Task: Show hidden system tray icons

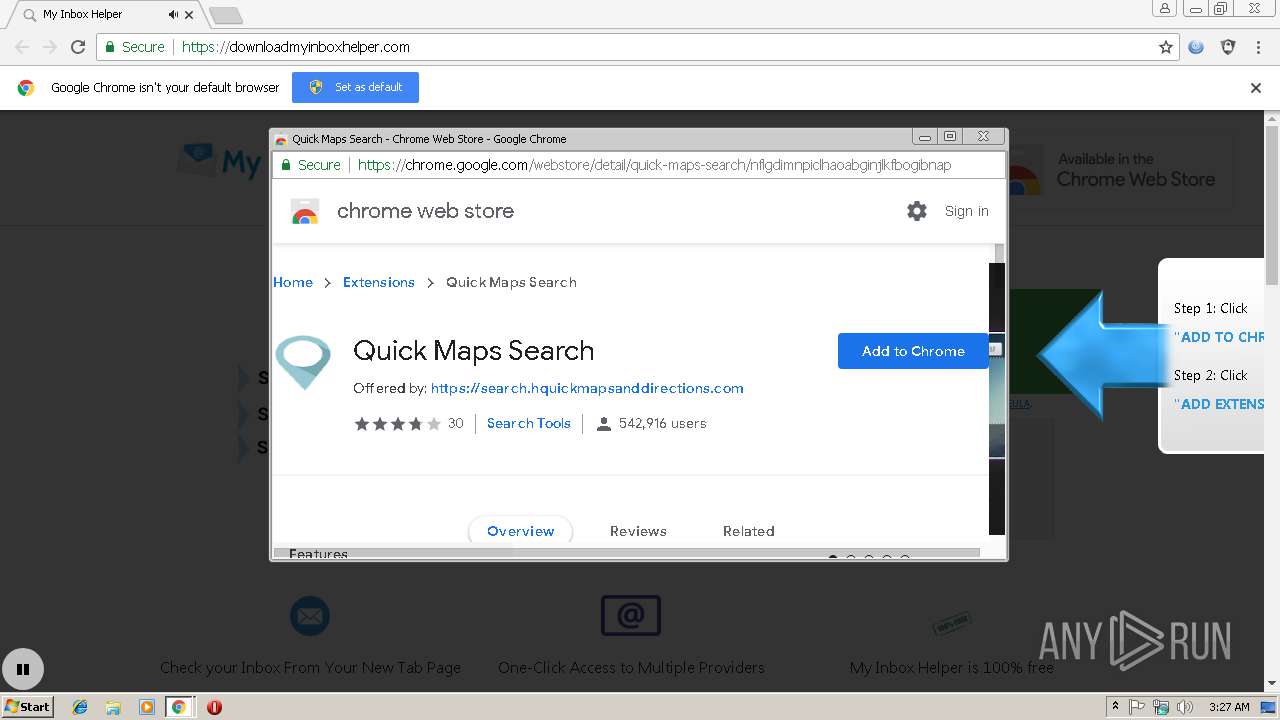Action: click(x=1115, y=707)
